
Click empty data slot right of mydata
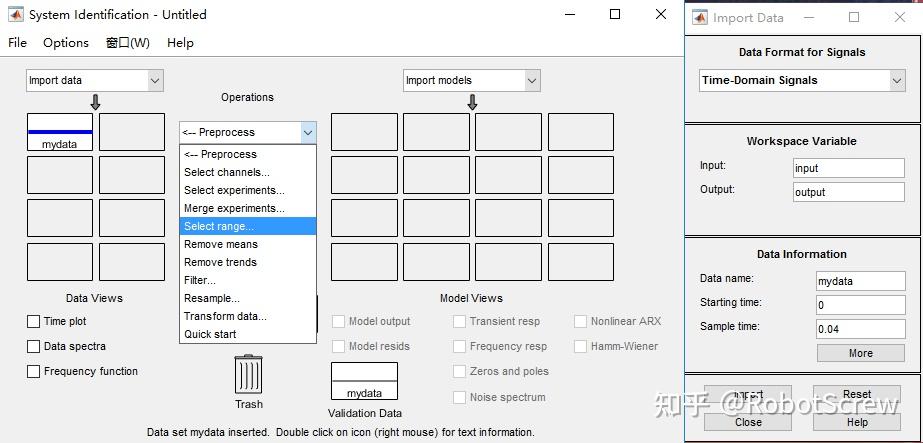pos(132,132)
